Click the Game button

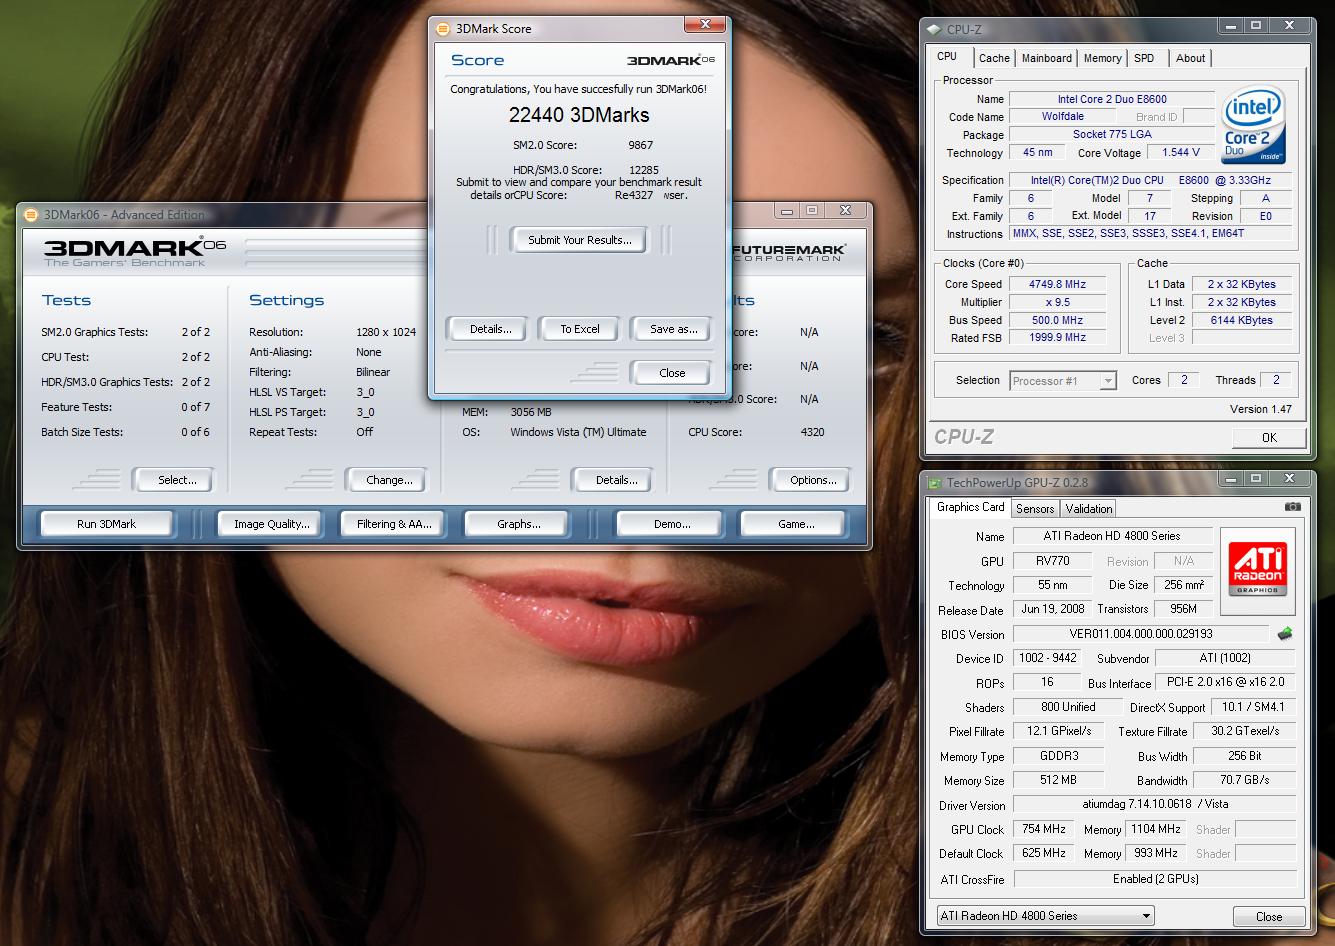coord(795,524)
